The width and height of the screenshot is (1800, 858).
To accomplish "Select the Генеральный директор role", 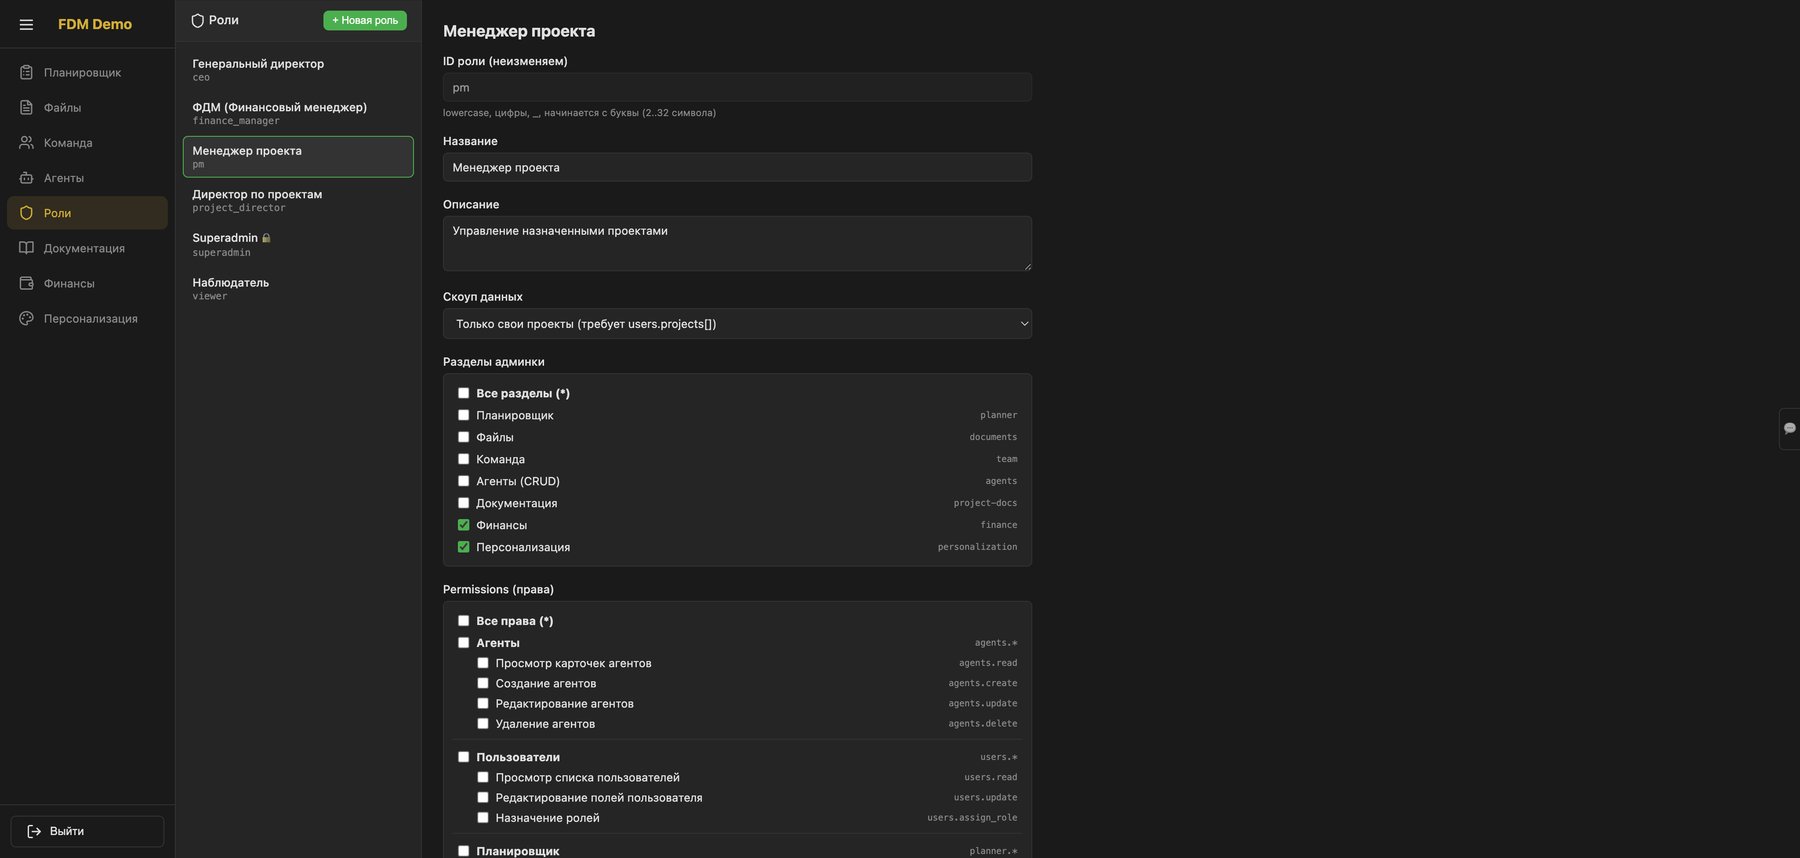I will pos(298,69).
